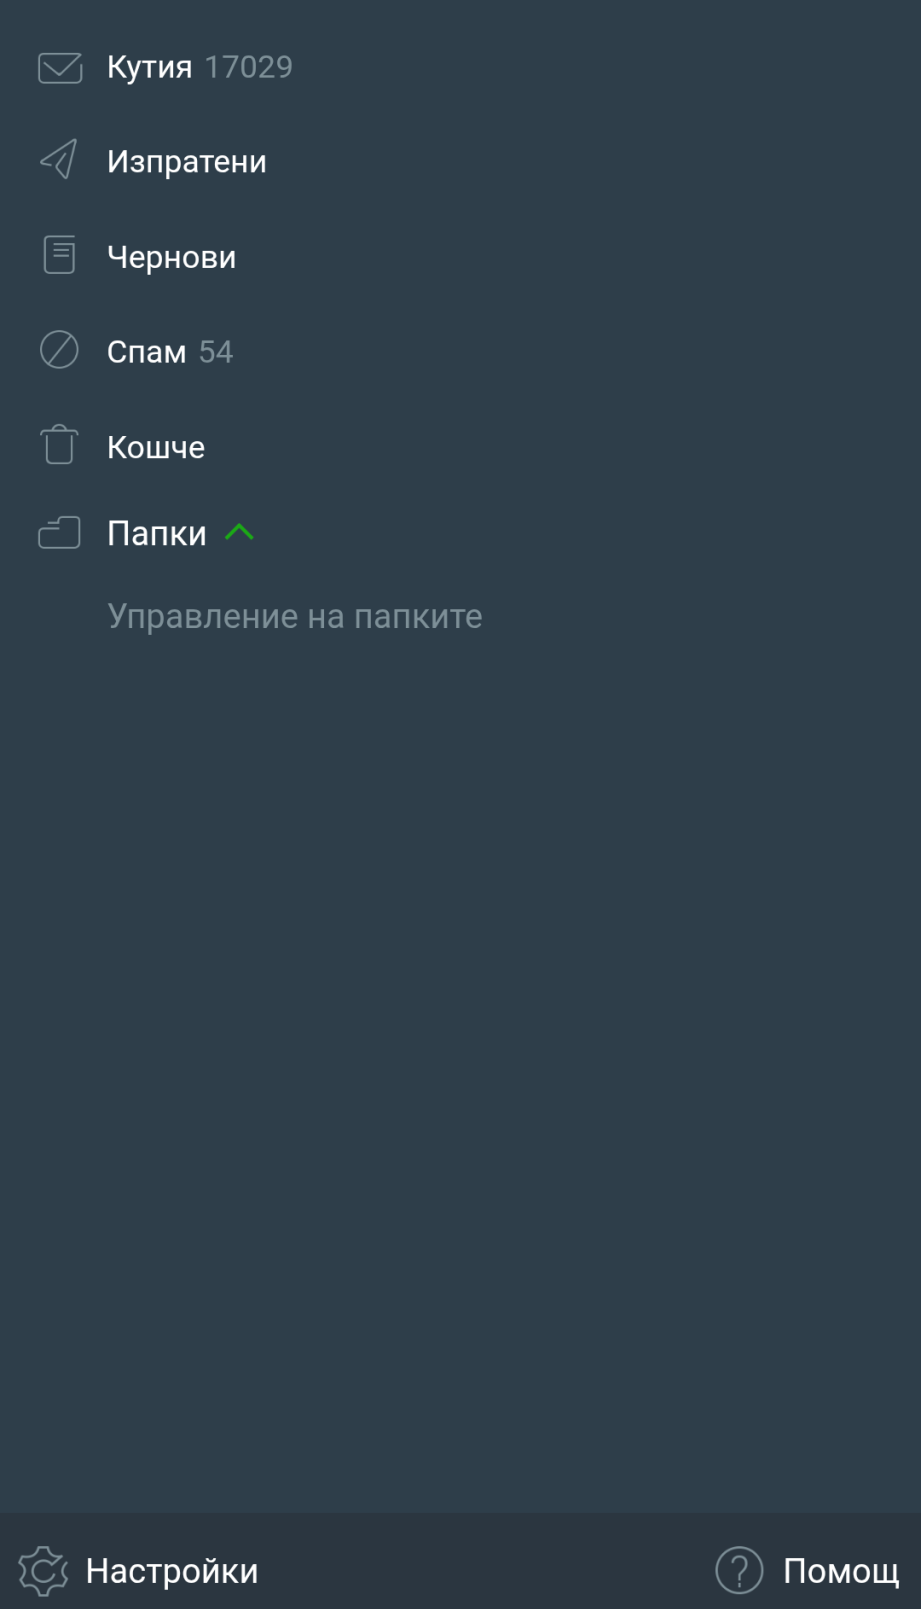
Task: Tap the Настройки text button
Action: [x=172, y=1571]
